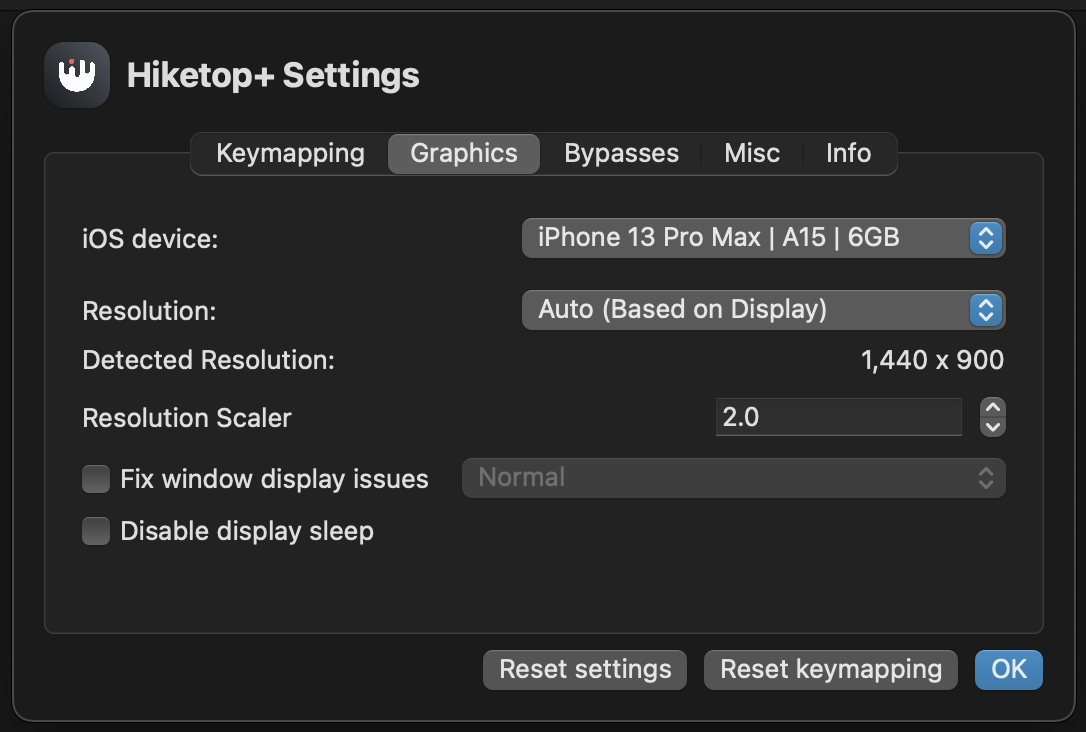Click the Hiketop+ app logo icon
Viewport: 1086px width, 732px height.
tap(77, 75)
